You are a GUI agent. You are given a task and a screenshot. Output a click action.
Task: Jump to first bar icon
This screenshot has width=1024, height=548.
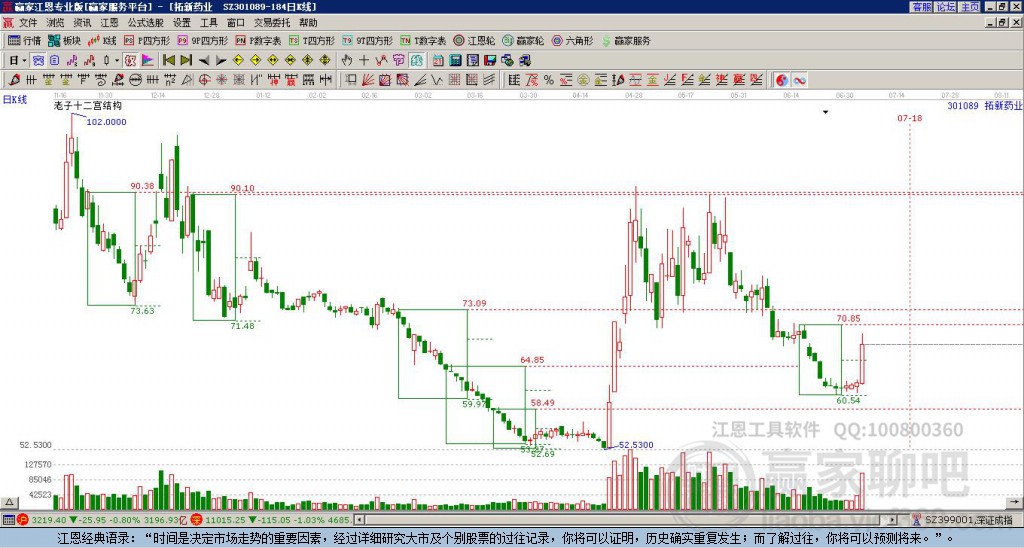coord(168,60)
